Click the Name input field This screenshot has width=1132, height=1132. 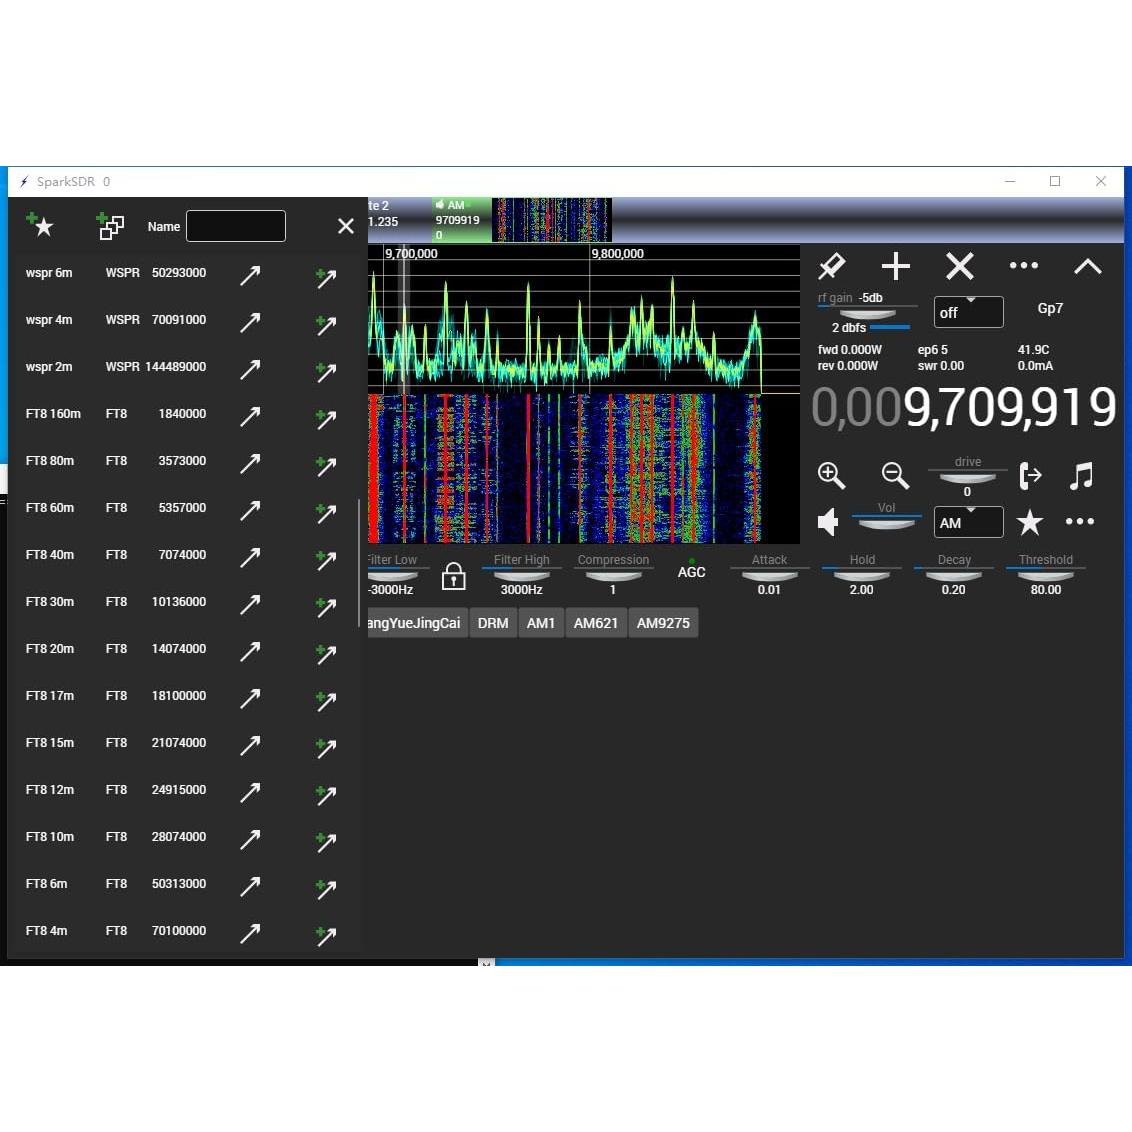click(x=236, y=226)
